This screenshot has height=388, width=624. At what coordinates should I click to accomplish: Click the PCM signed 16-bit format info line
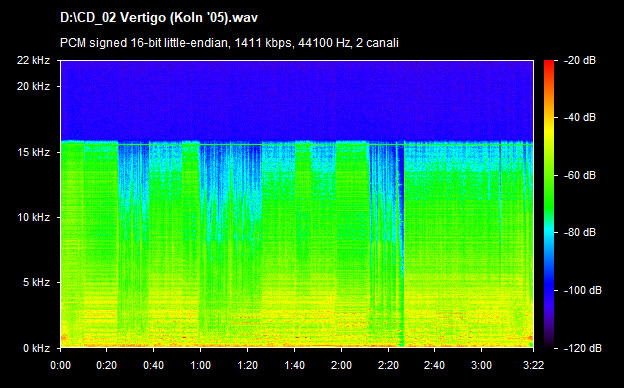pyautogui.click(x=229, y=43)
